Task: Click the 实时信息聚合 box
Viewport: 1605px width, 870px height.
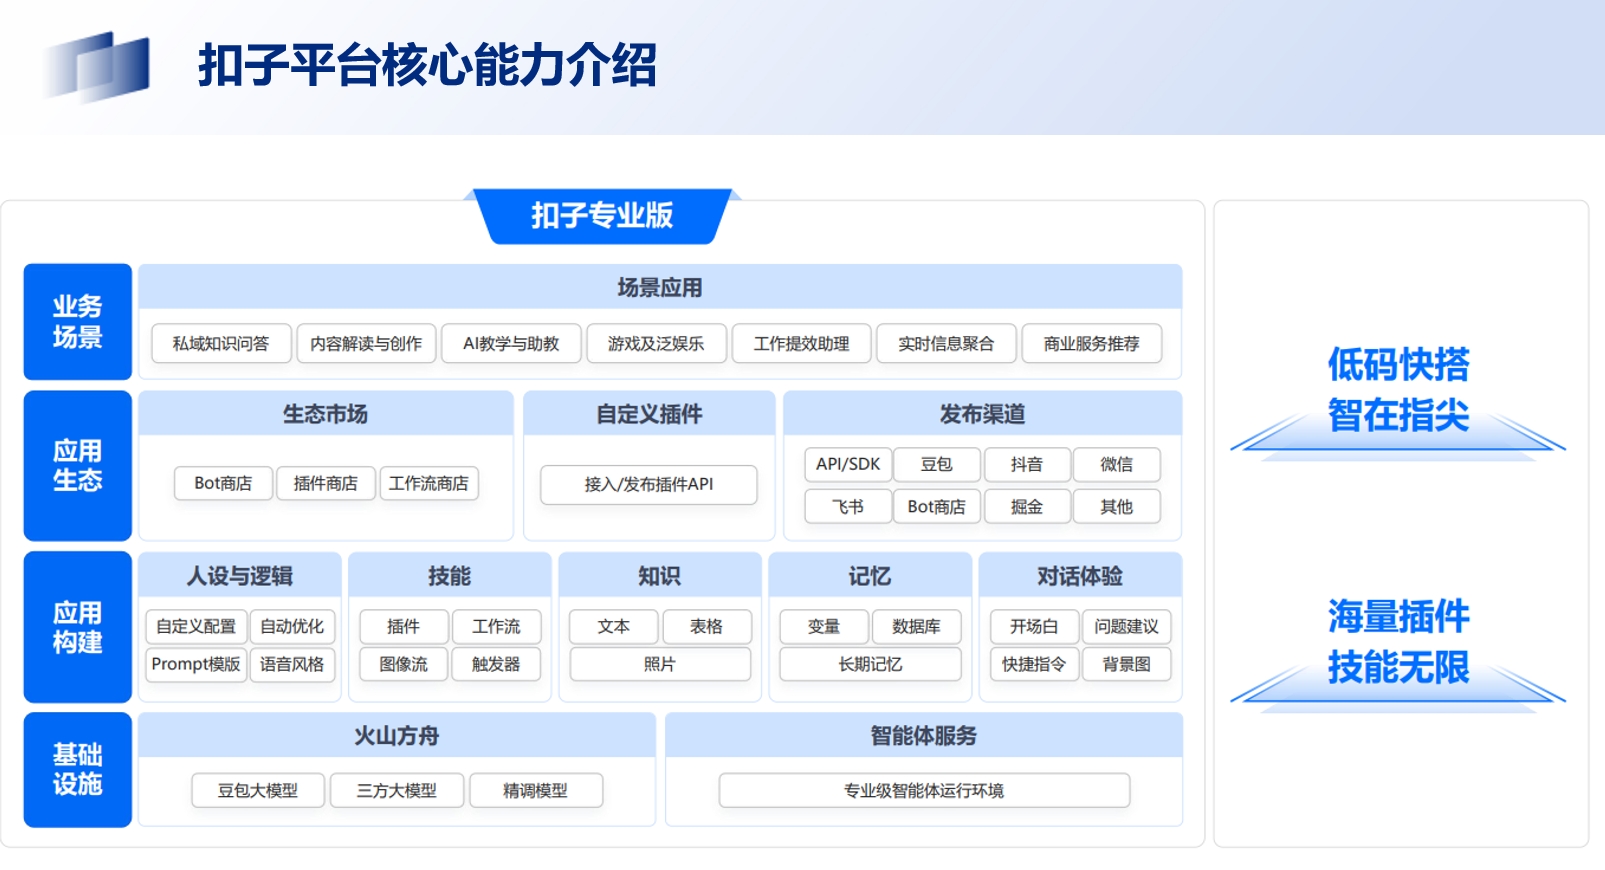Action: tap(946, 343)
